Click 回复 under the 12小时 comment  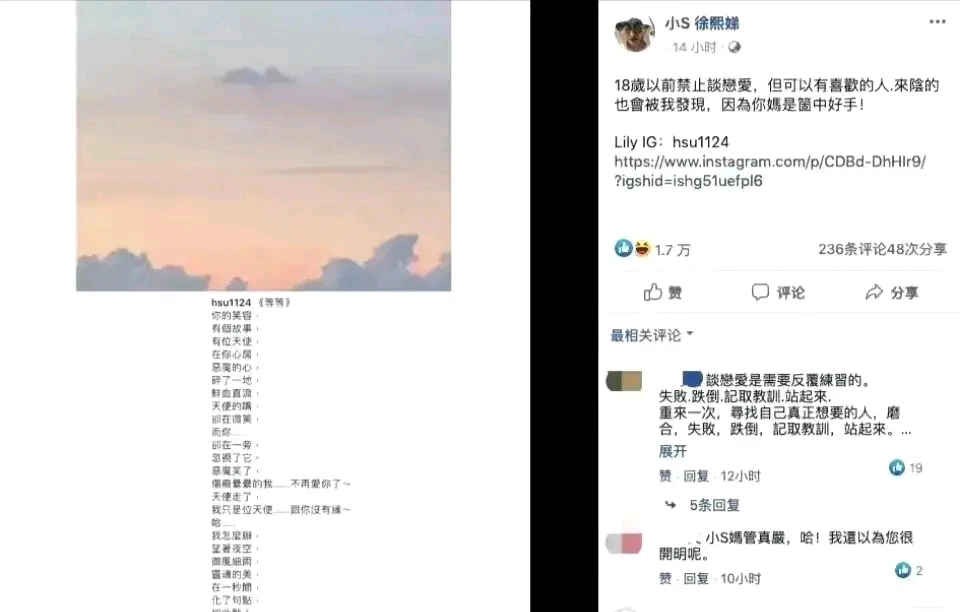pyautogui.click(x=696, y=476)
